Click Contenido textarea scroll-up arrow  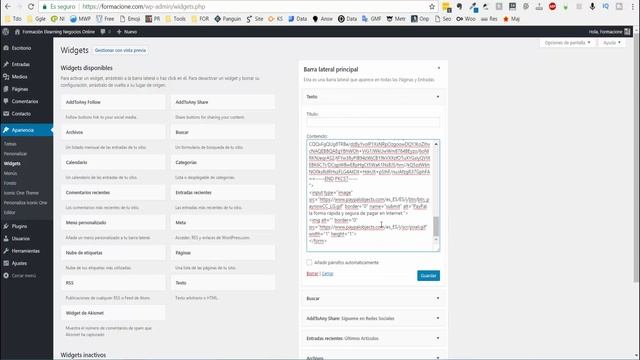[436, 144]
